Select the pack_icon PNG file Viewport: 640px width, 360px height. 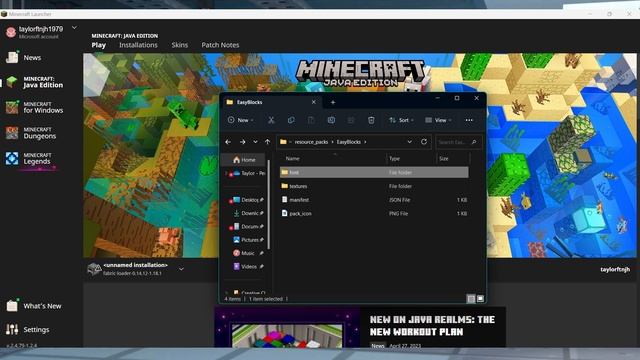[374, 213]
